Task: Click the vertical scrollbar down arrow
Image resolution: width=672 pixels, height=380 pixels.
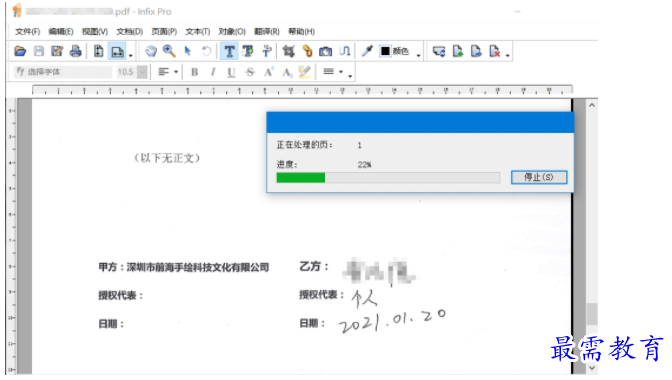Action: (592, 368)
